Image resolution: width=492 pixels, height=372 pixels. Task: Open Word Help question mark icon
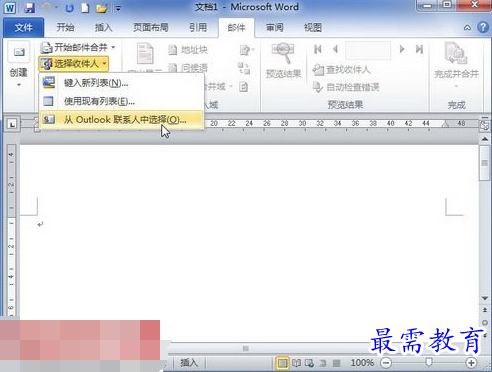(483, 27)
